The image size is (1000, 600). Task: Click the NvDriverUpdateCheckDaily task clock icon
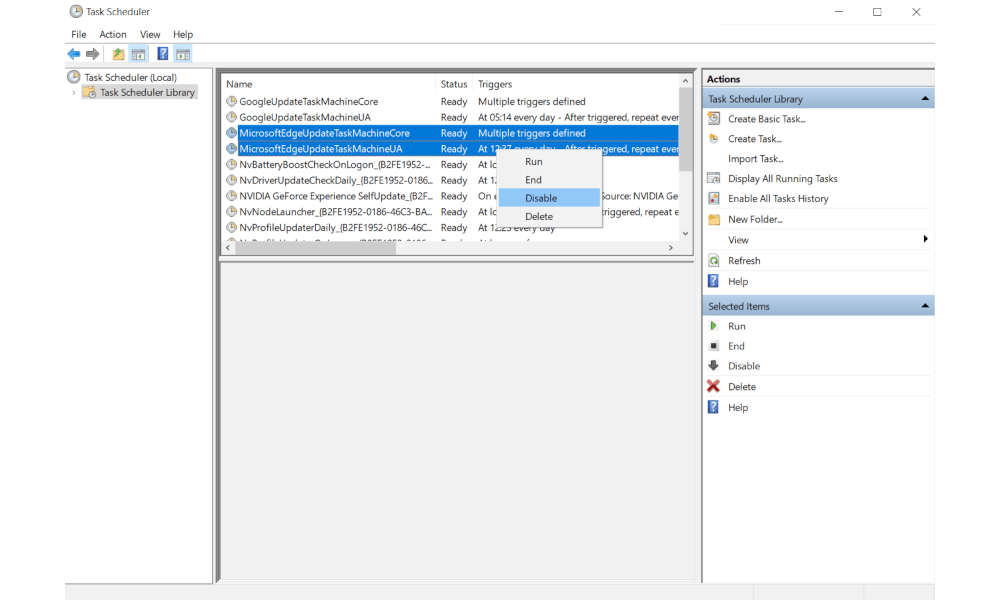[232, 180]
